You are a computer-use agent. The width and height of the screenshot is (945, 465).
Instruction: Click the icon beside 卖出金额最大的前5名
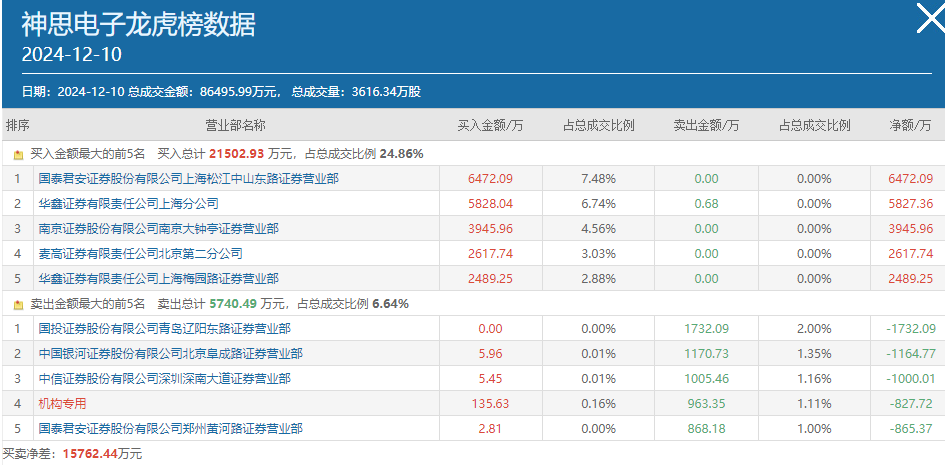(x=18, y=305)
